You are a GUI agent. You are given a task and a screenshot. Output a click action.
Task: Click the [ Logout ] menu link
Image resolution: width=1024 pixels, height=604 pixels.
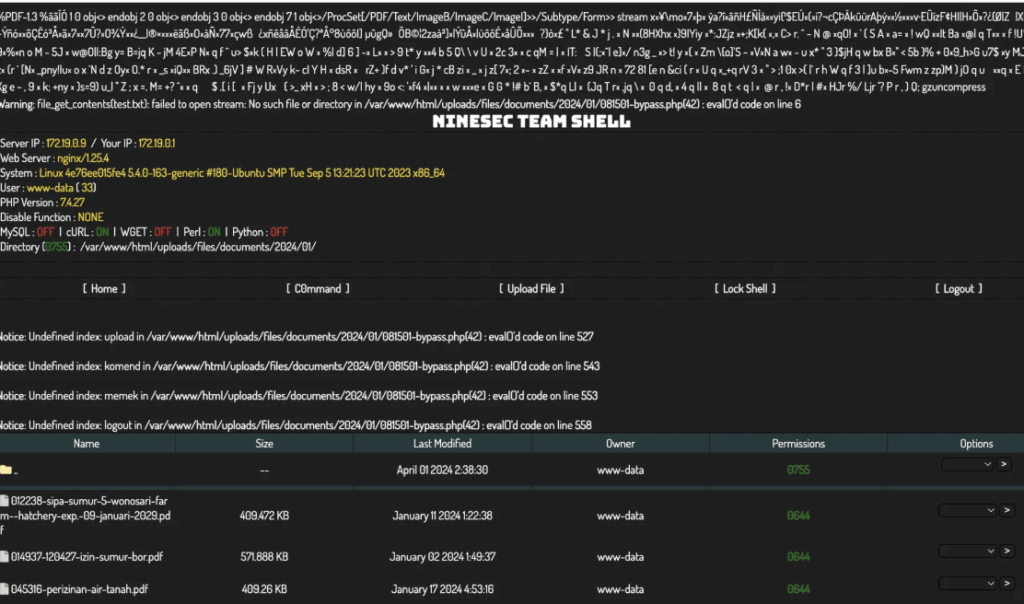tap(959, 289)
